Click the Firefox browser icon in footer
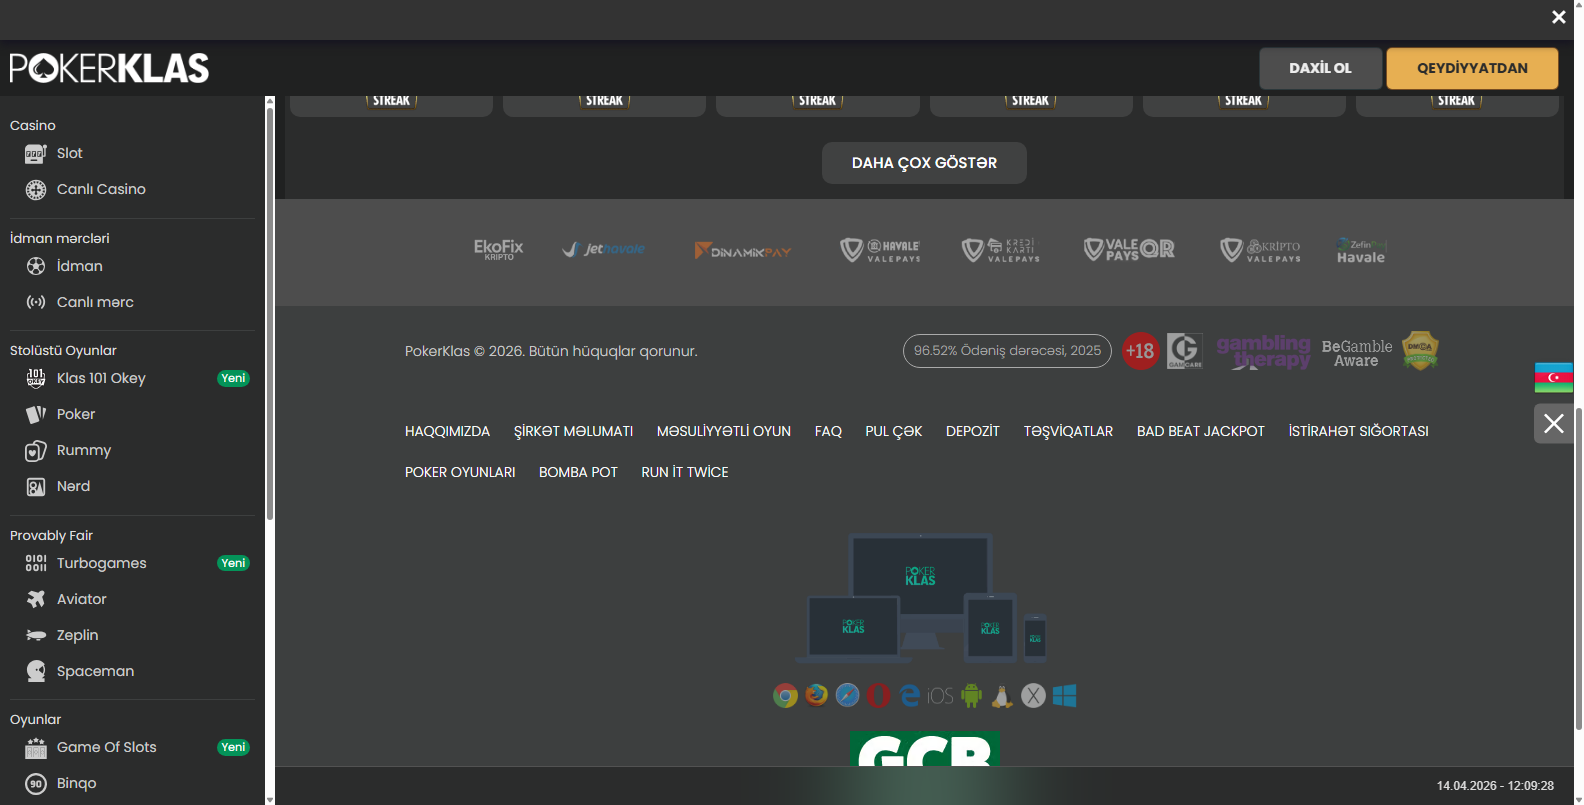Screen dimensions: 1584x805 tap(817, 695)
